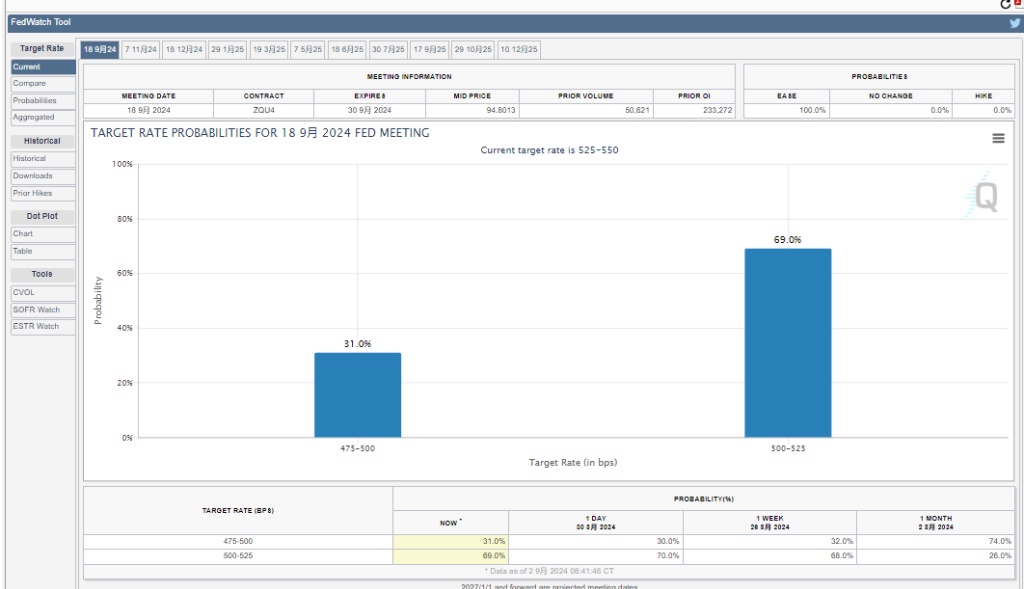Click the Probabilities sidebar button

point(43,101)
